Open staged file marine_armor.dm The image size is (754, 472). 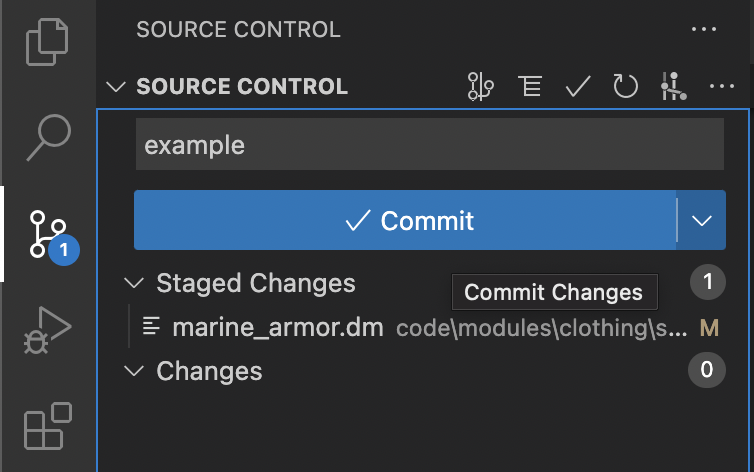point(277,328)
